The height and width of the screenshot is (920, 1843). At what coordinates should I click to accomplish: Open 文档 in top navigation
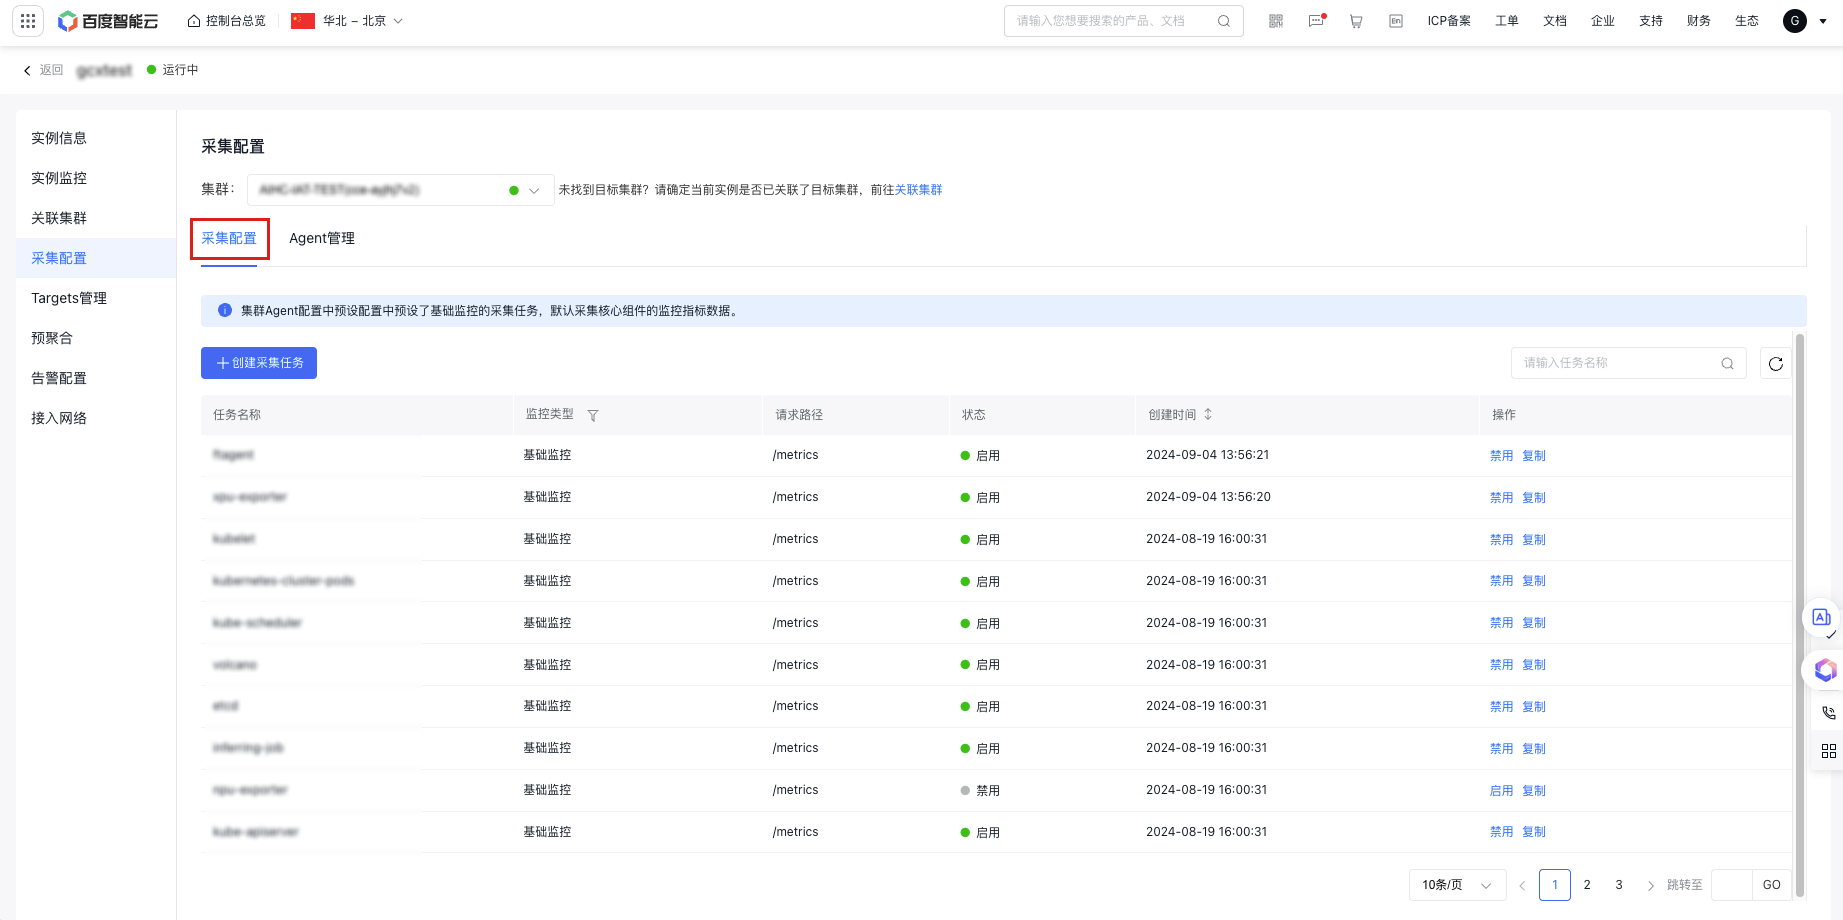[x=1555, y=21]
